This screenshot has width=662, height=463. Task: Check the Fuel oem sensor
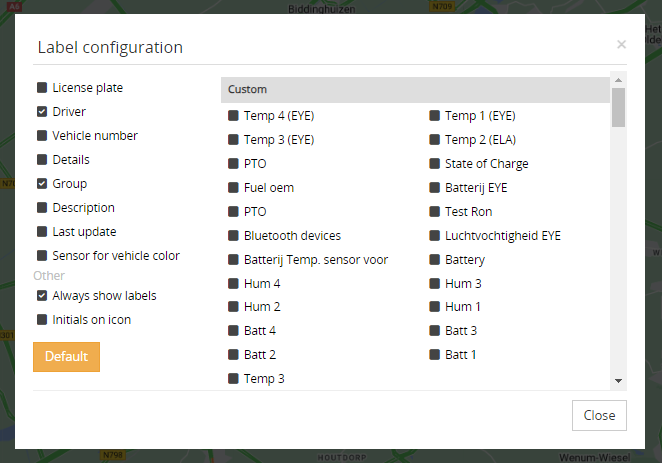coord(233,188)
